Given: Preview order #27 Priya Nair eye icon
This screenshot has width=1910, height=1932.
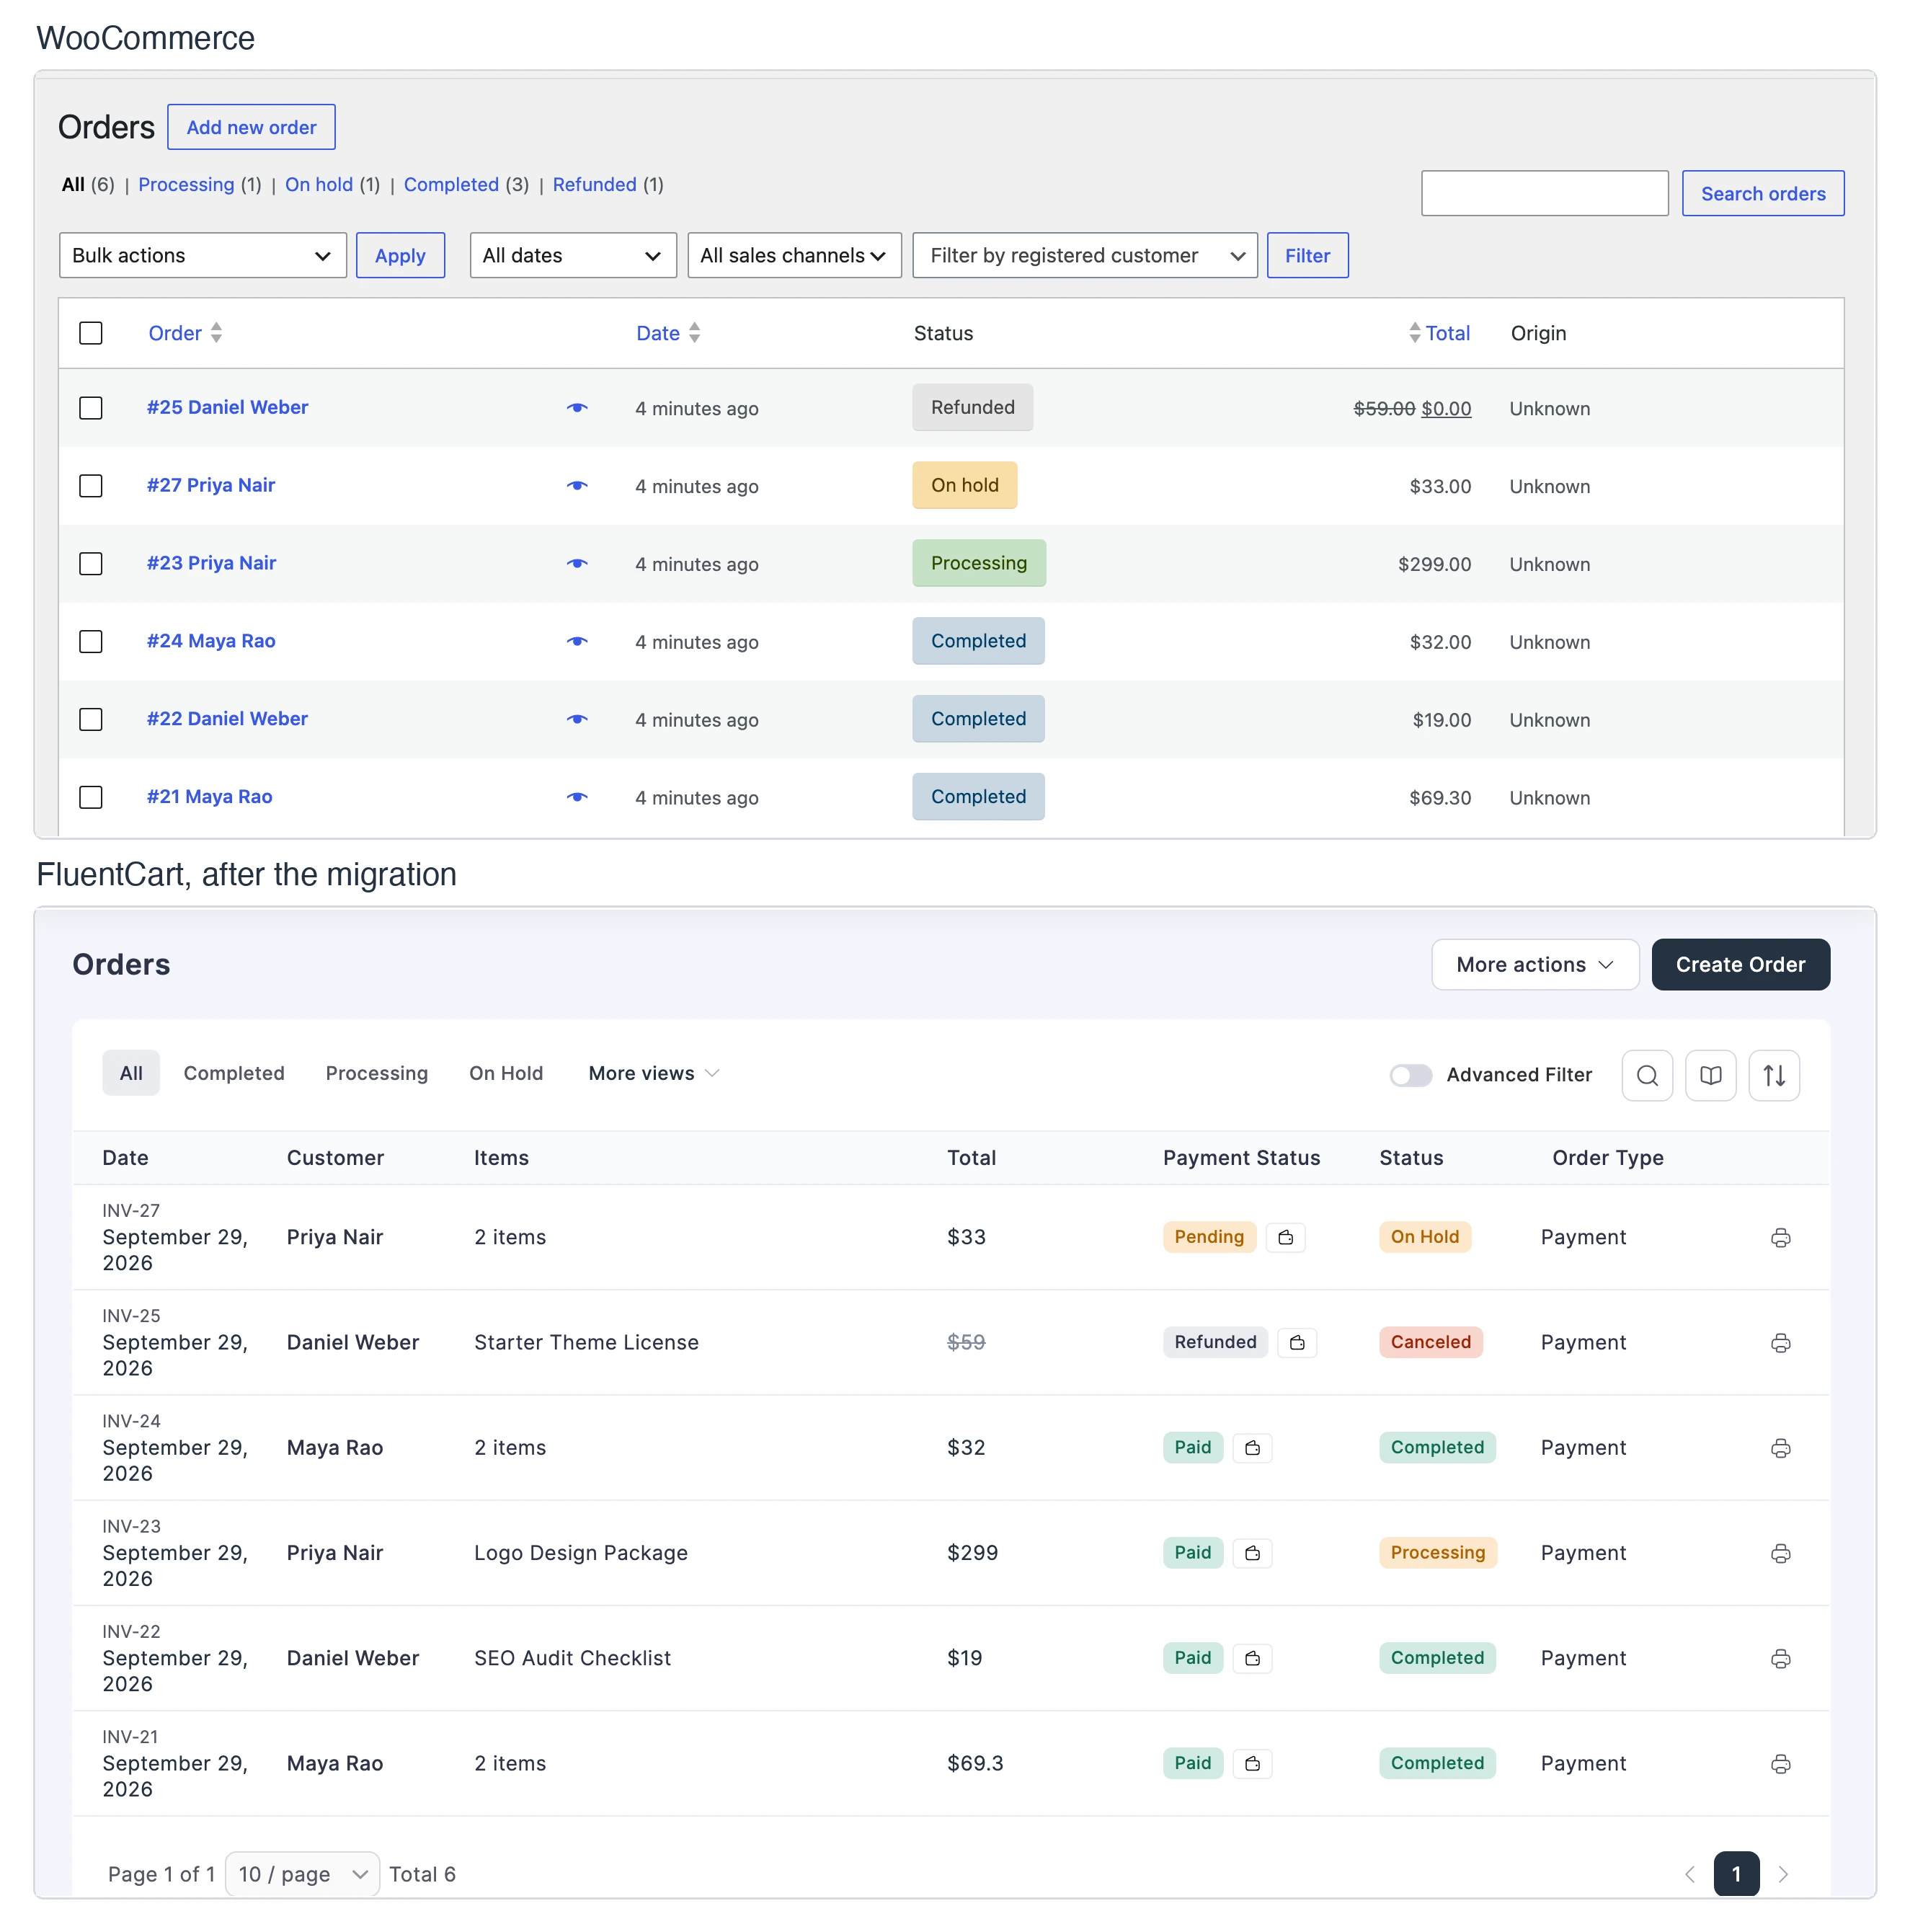Looking at the screenshot, I should (x=577, y=486).
